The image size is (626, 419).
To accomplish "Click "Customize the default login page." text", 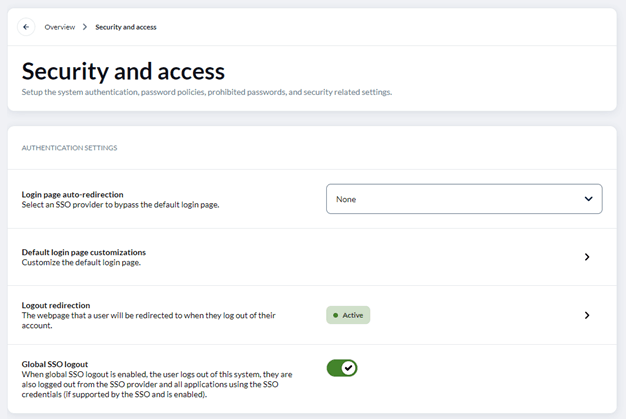I will click(x=81, y=263).
